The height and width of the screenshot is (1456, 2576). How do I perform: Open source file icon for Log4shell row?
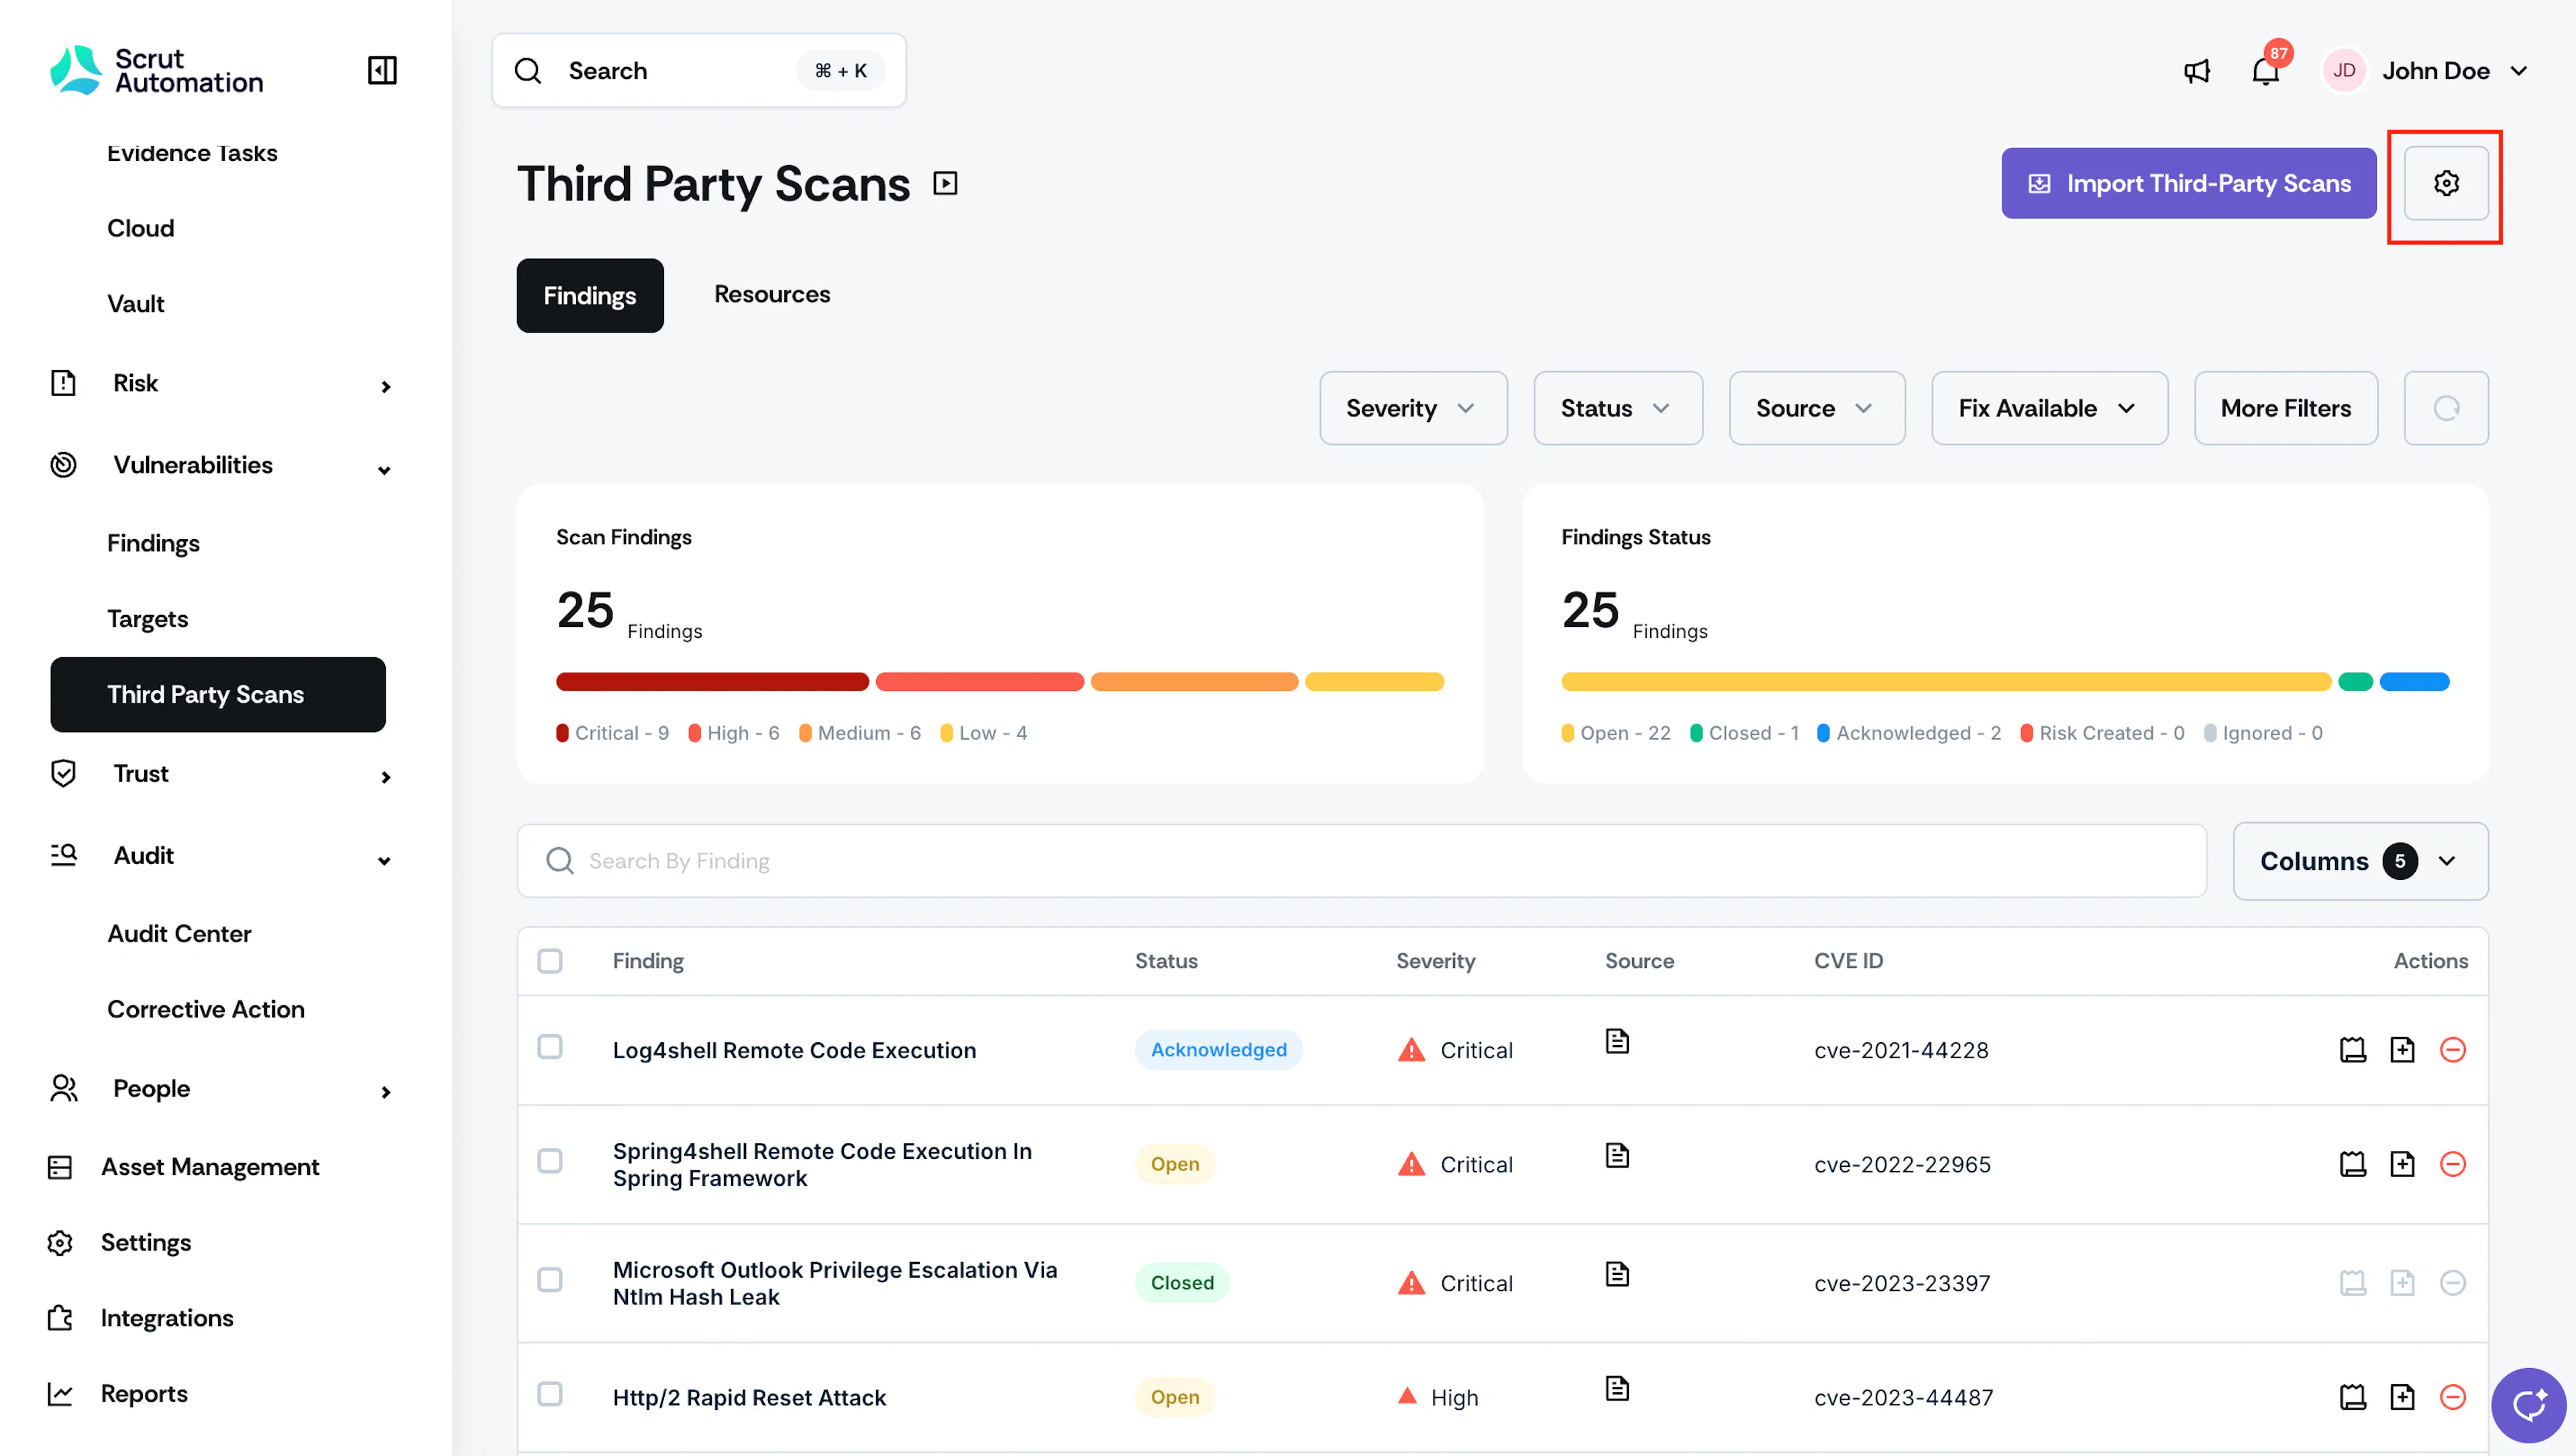coord(1617,1041)
